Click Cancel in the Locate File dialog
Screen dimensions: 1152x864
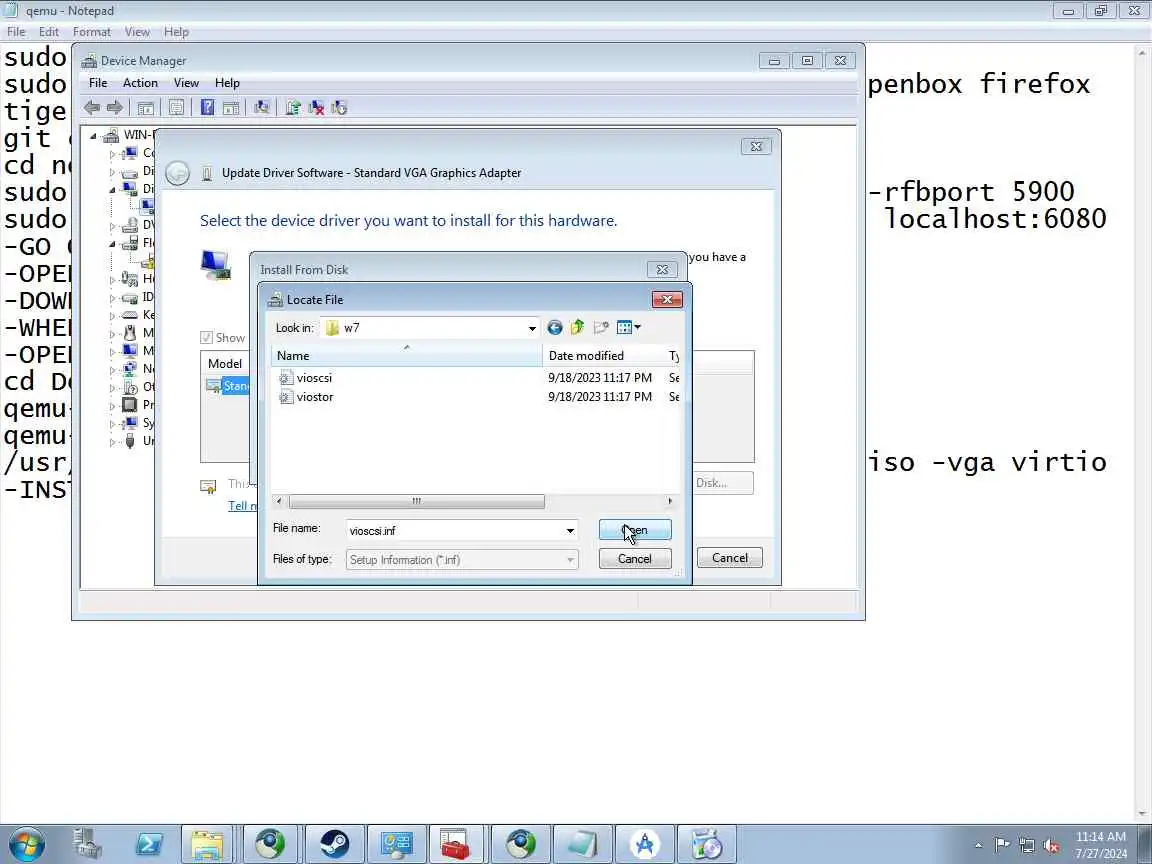click(635, 558)
